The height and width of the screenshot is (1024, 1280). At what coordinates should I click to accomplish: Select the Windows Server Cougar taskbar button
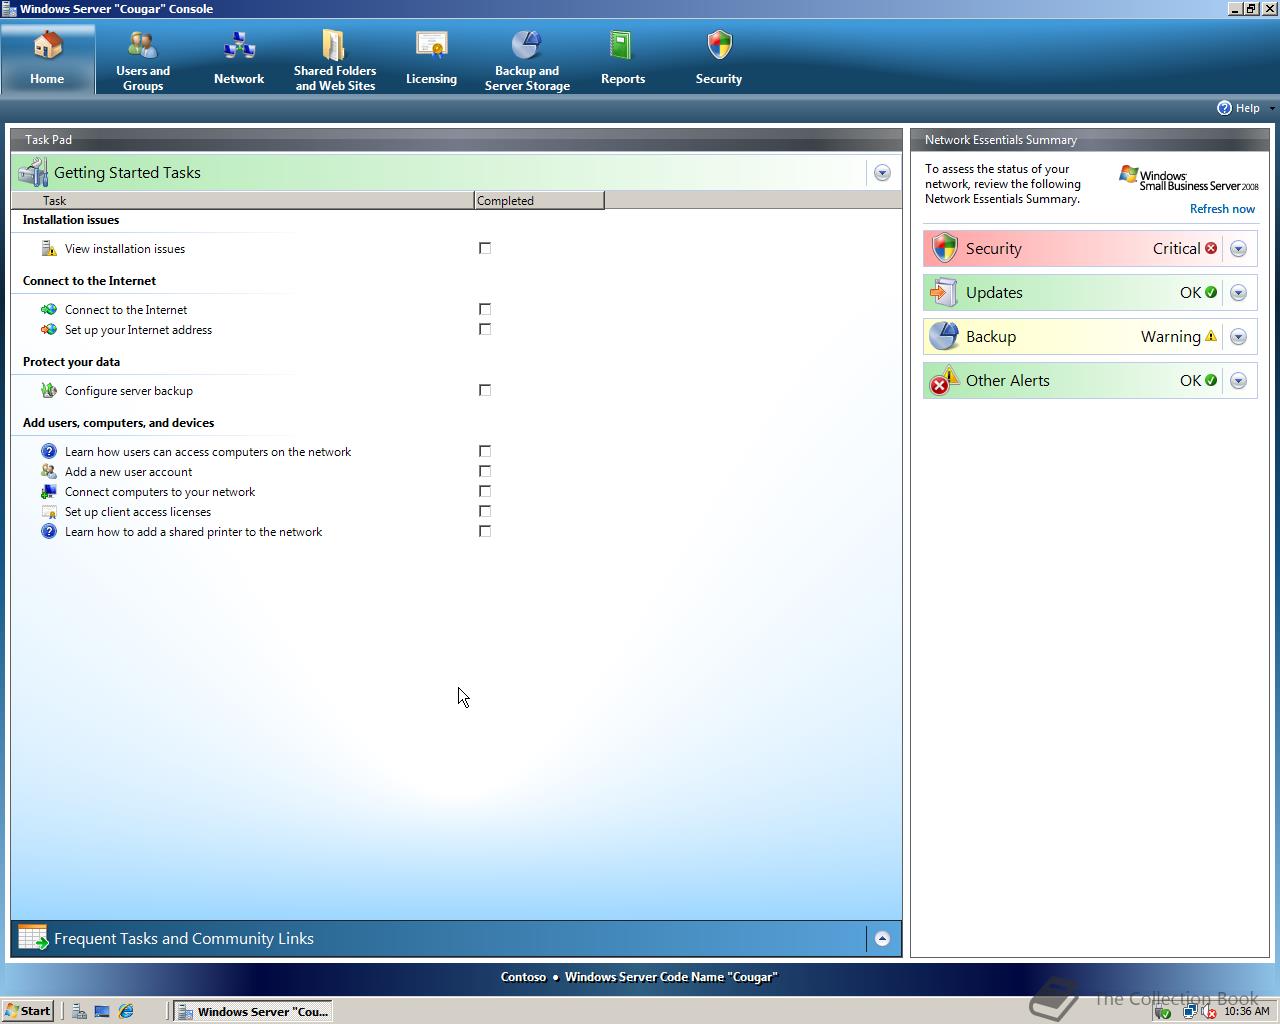pos(252,1011)
